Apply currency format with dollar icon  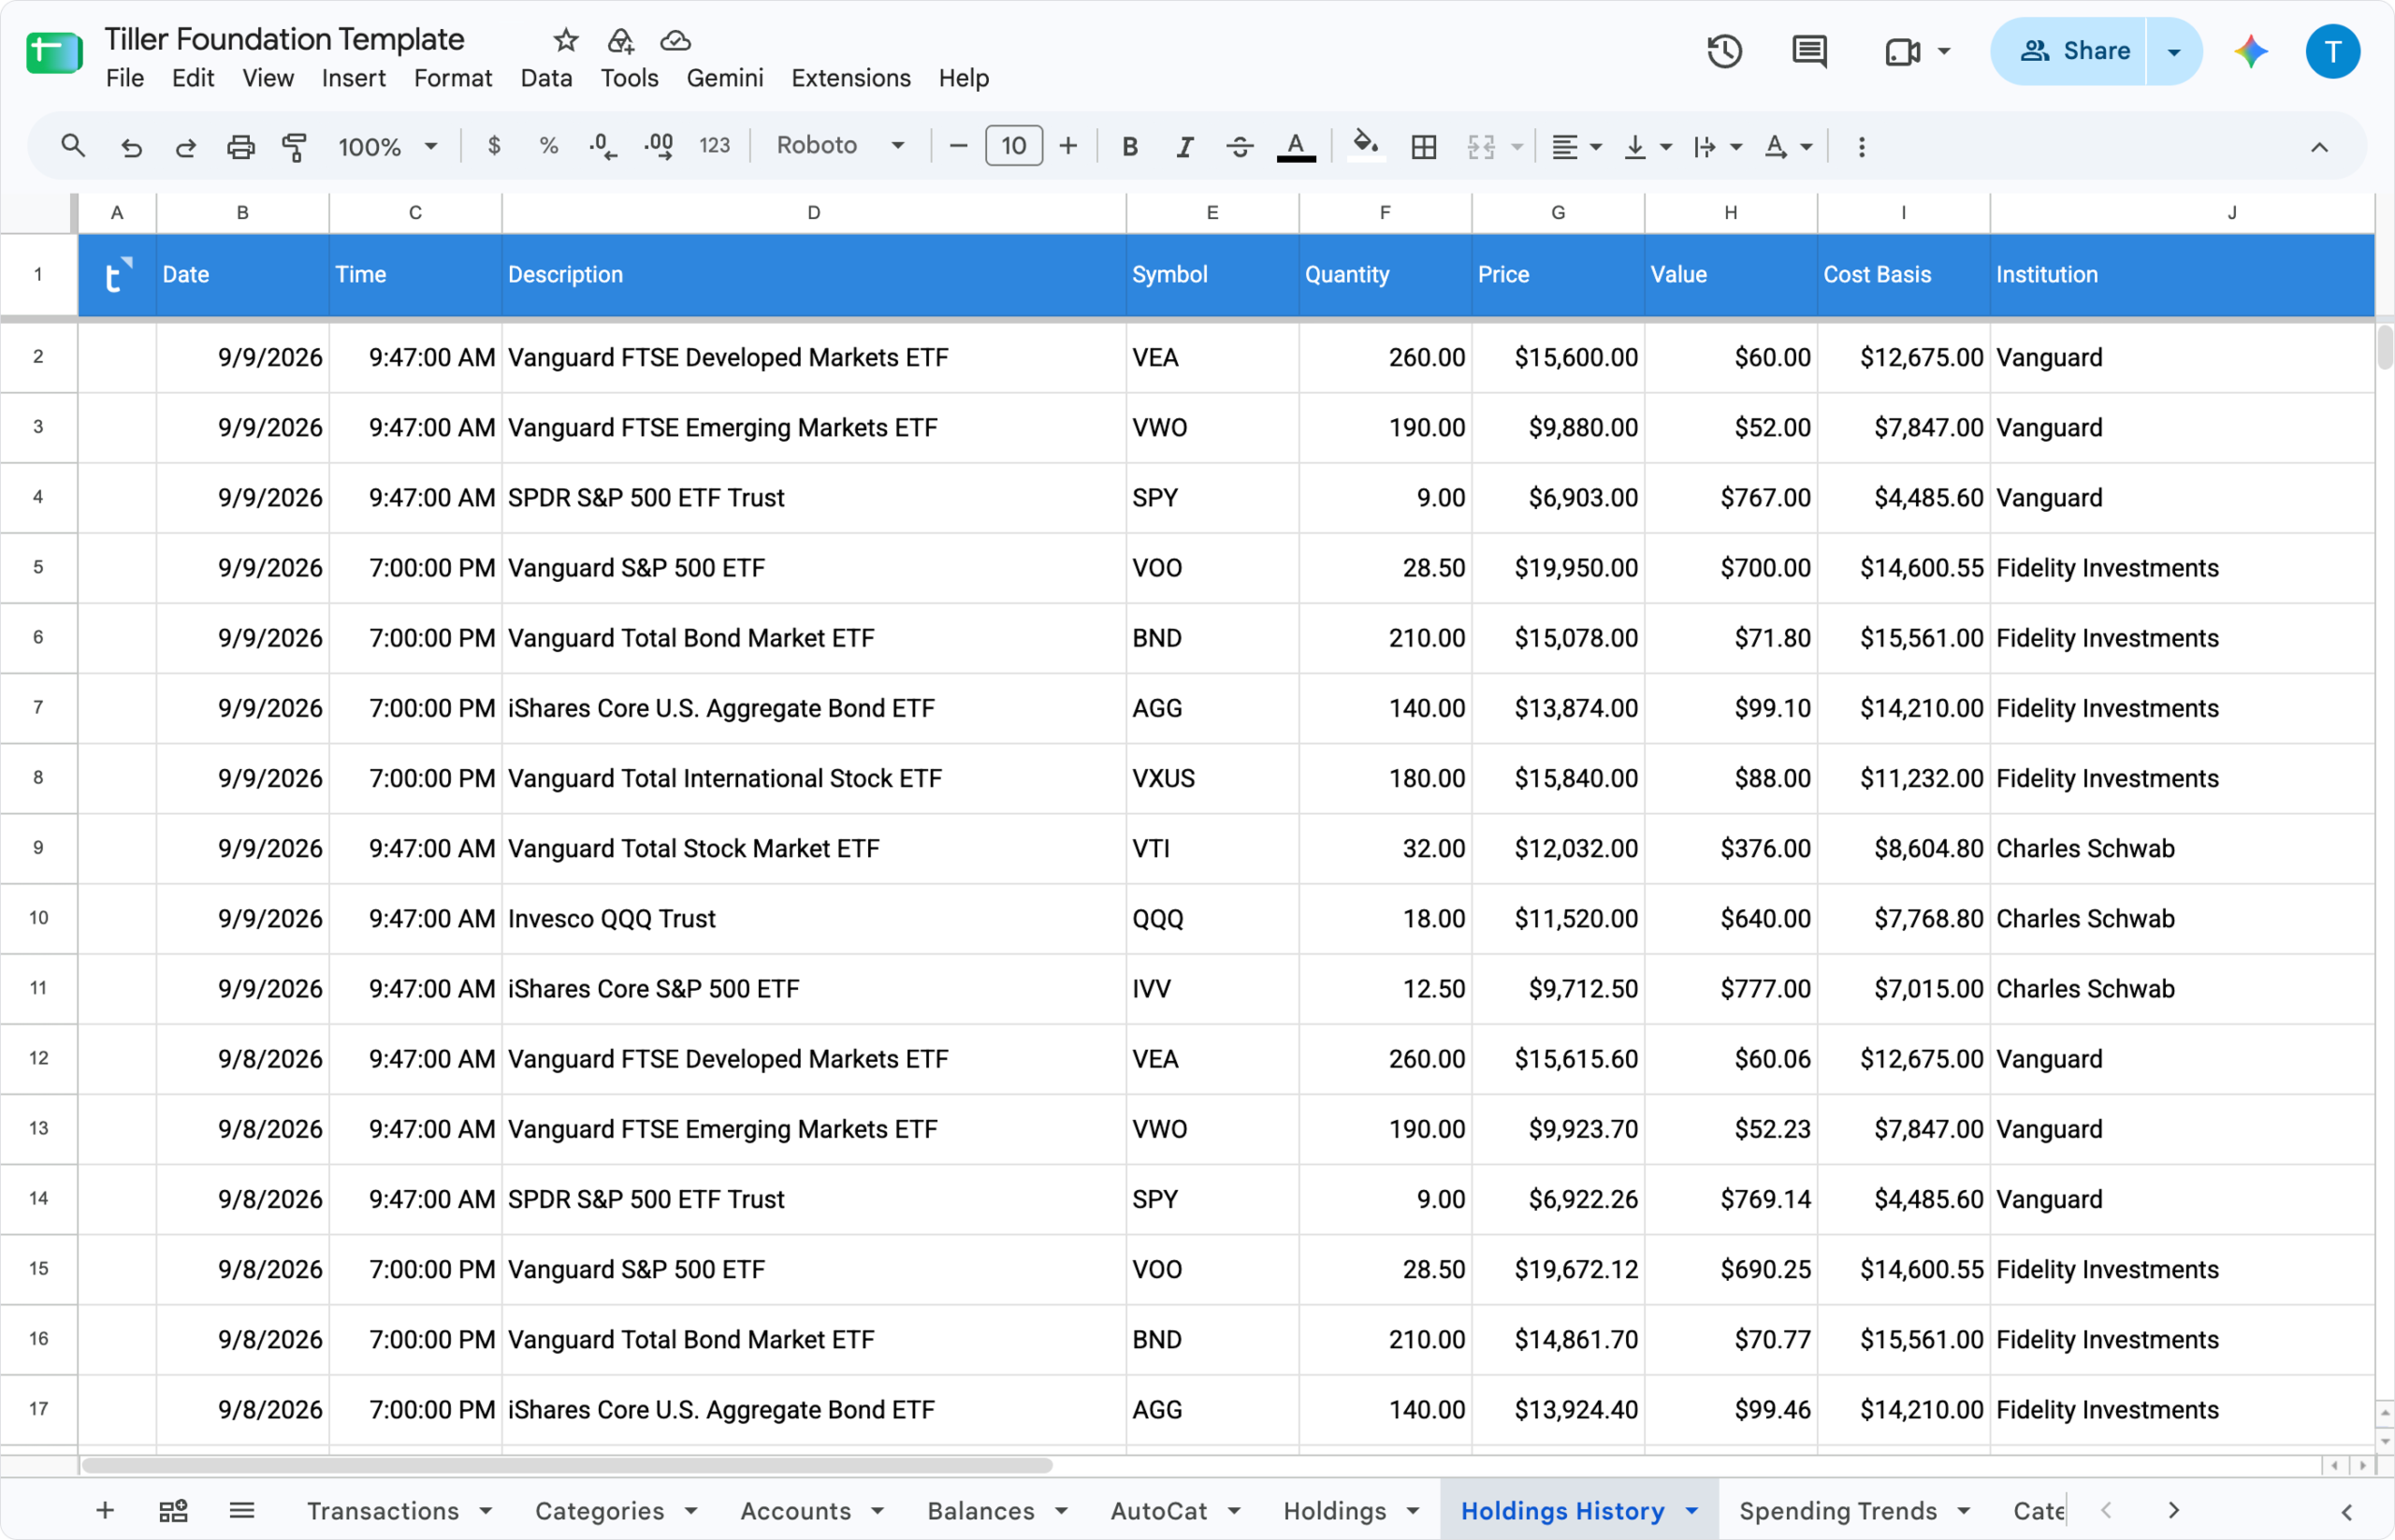coord(494,146)
